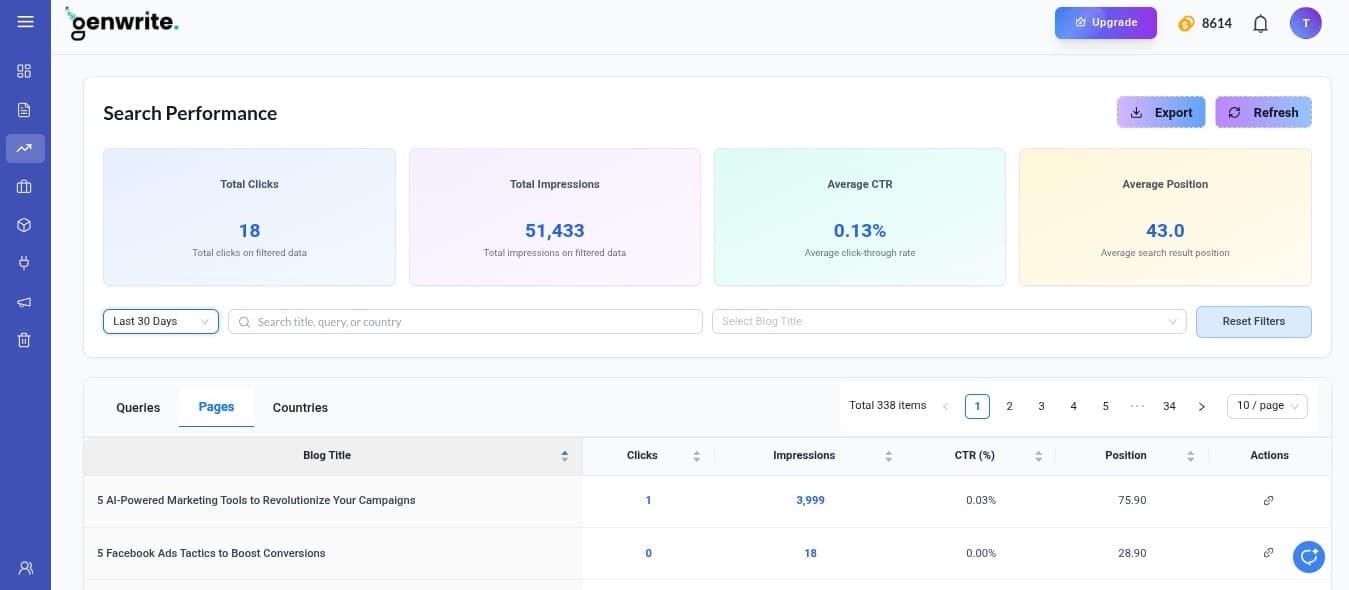1349x590 pixels.
Task: Switch to the Countries tab
Action: [300, 407]
